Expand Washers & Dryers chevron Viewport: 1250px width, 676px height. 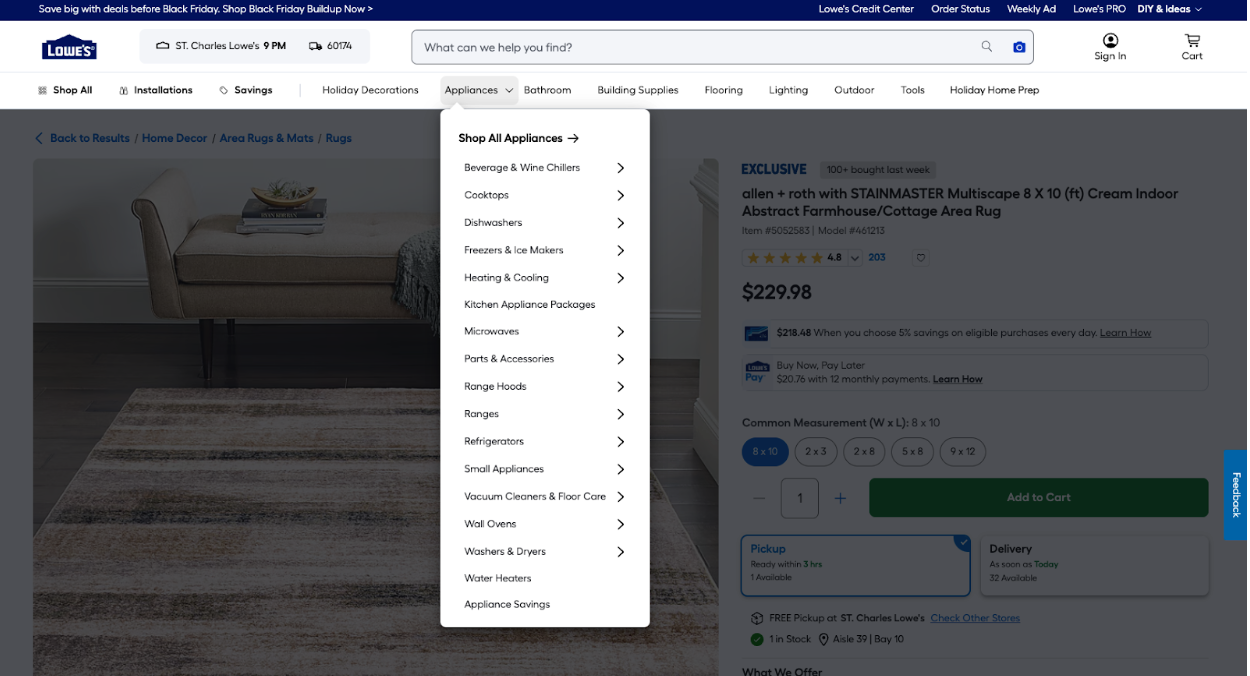click(620, 551)
